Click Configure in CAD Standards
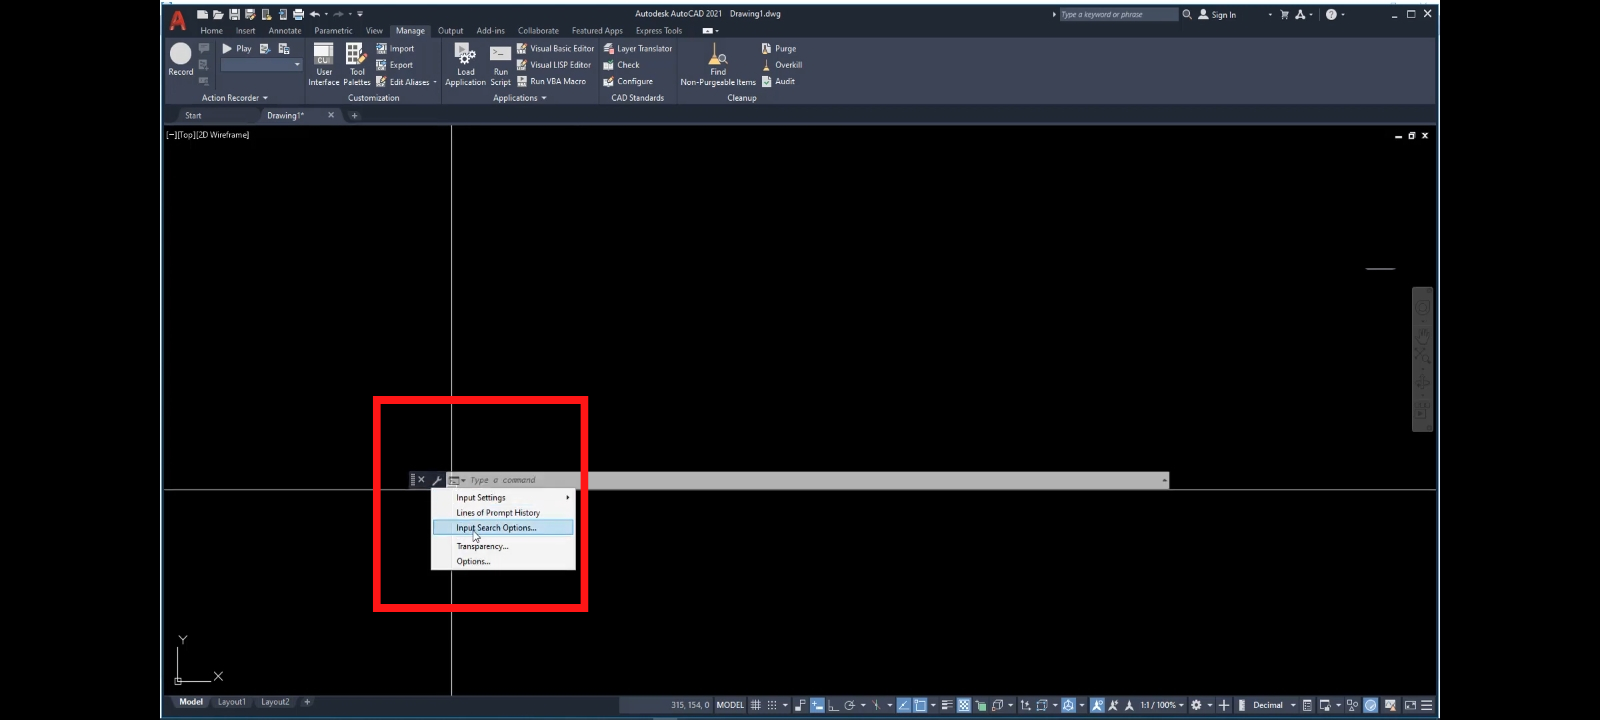The image size is (1600, 720). tap(628, 81)
